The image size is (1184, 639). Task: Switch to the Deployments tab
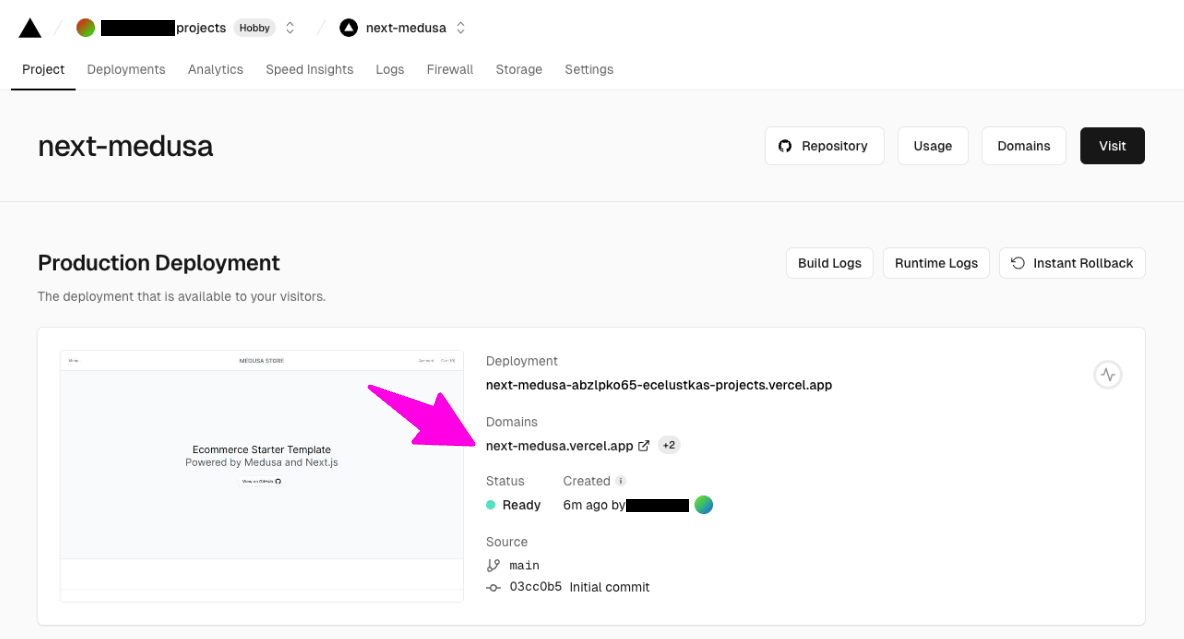(126, 69)
